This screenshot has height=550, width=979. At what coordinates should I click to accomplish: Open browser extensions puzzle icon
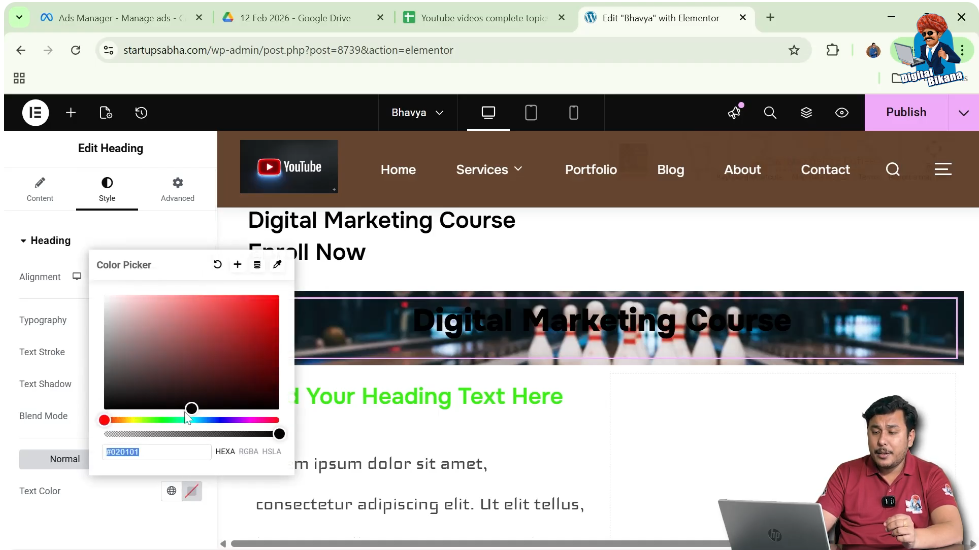(832, 50)
